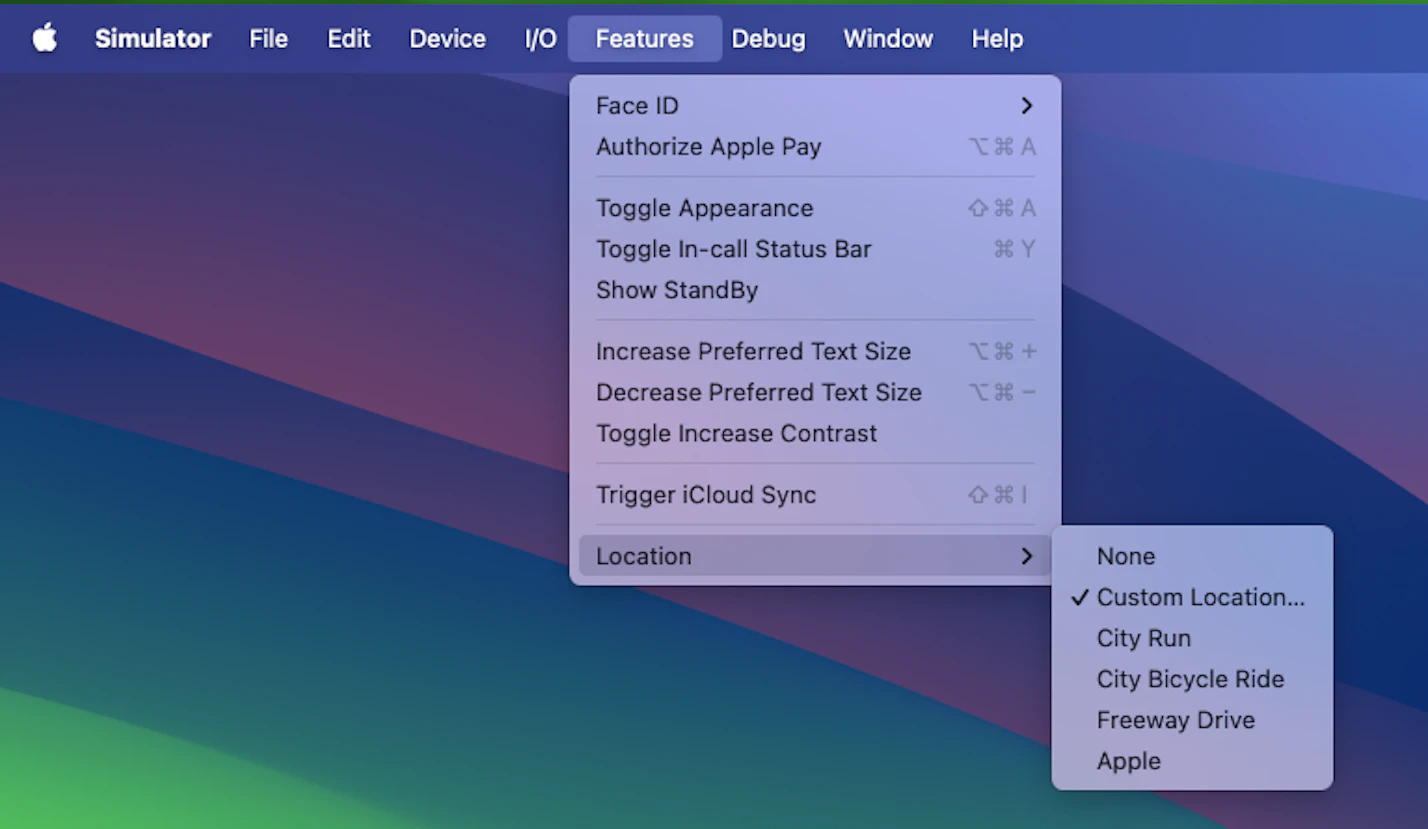Select Toggle Appearance

pos(815,208)
